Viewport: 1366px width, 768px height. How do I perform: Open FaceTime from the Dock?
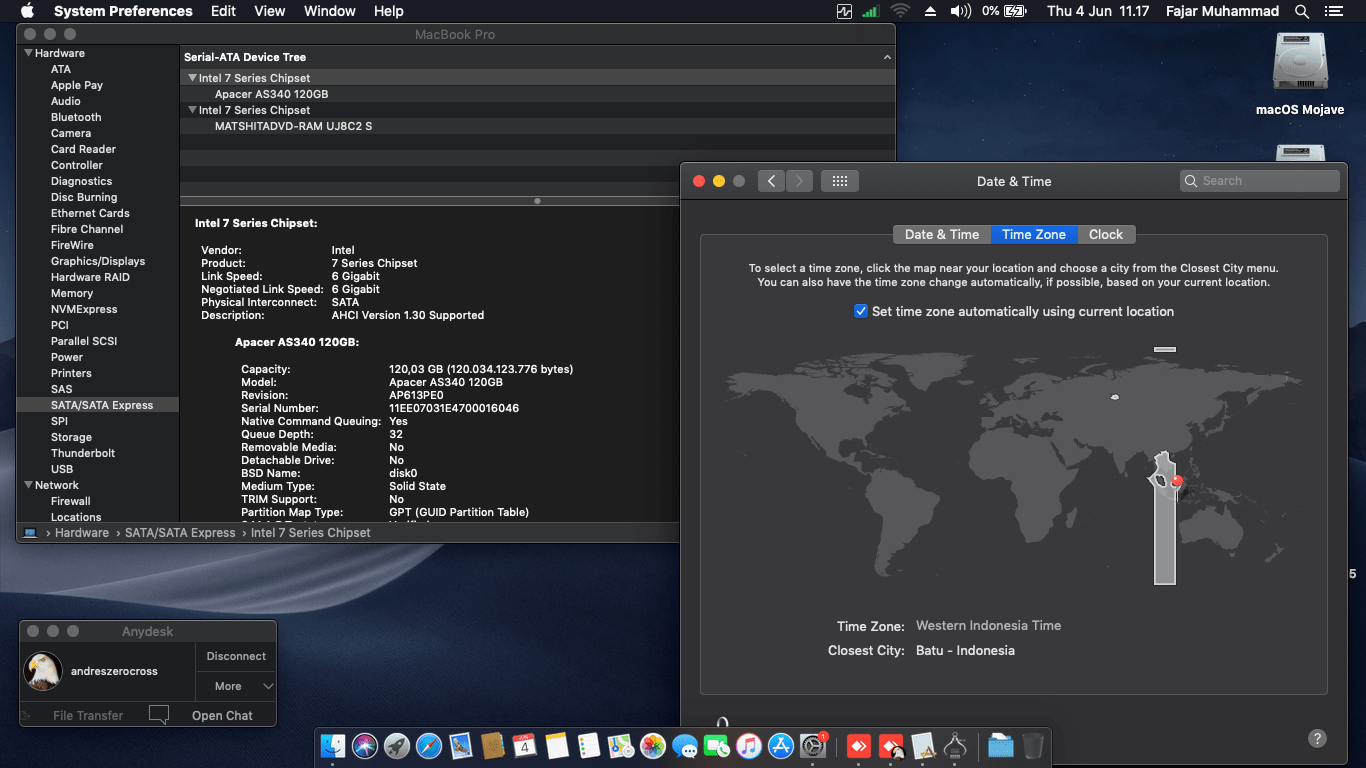point(717,746)
